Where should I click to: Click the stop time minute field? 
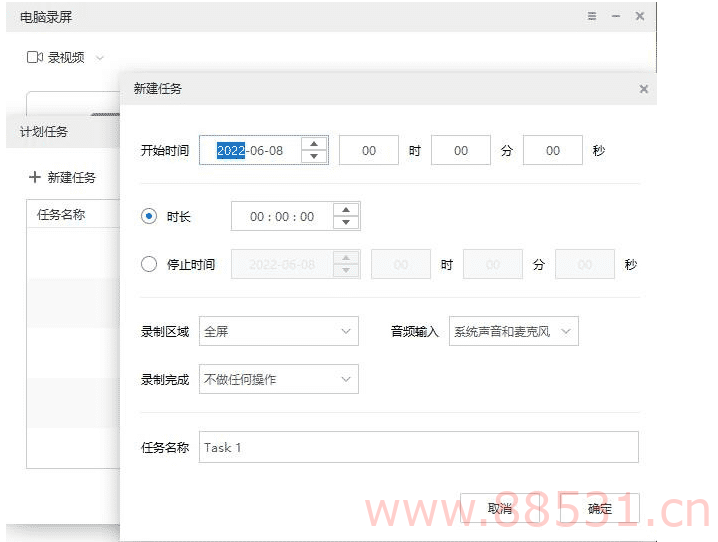click(x=493, y=264)
